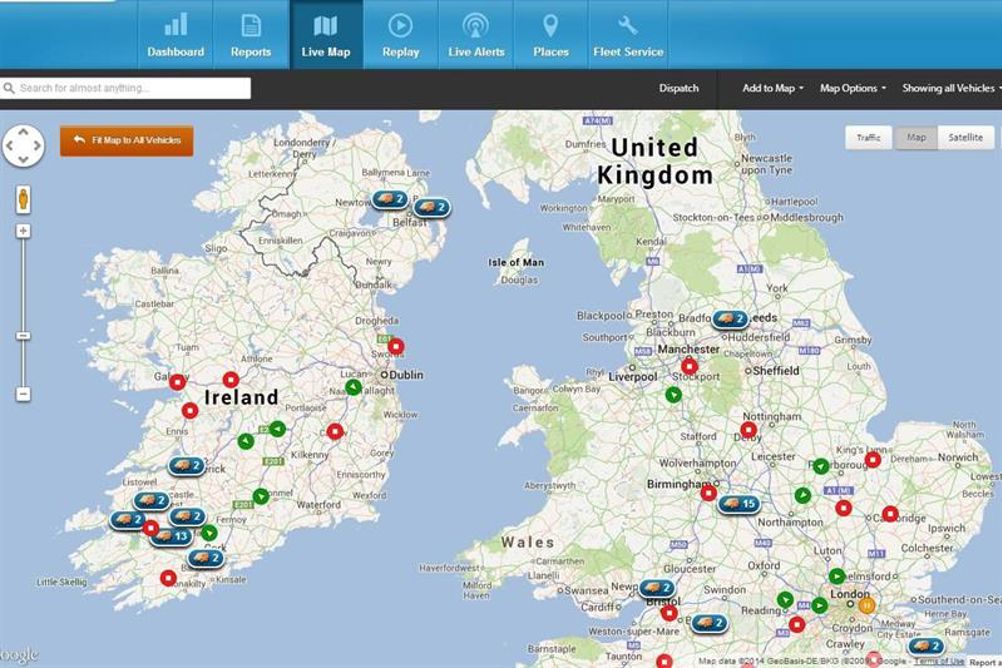Pan the map down with the arrow control

(23, 159)
